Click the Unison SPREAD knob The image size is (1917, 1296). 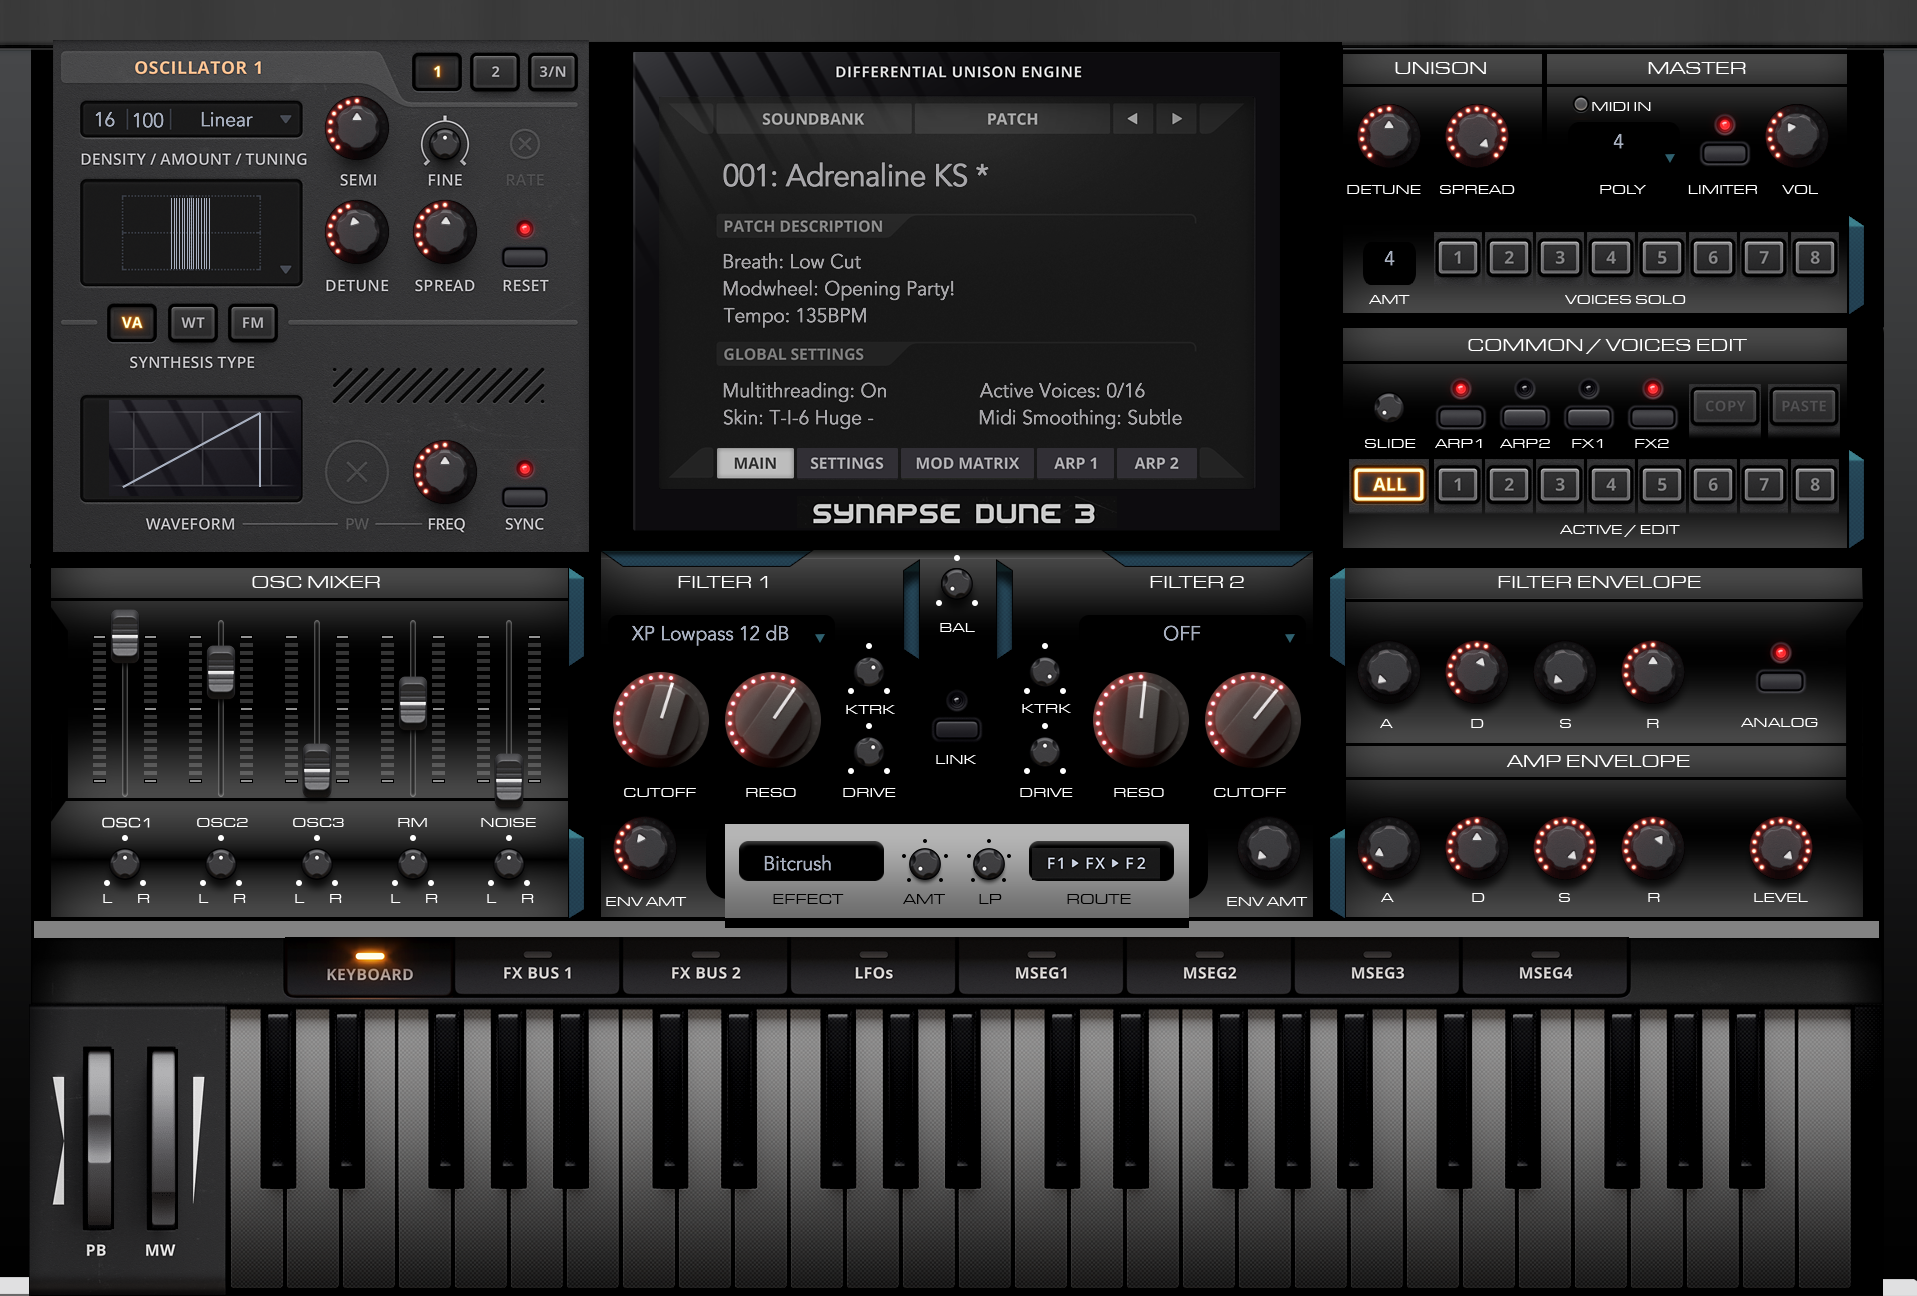pos(1476,135)
